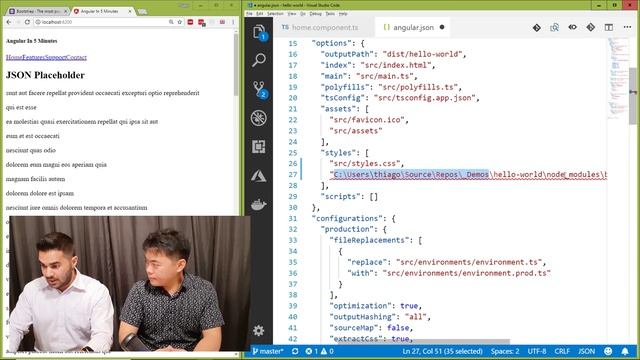Click the first git diamond icon in editor toolbar

537,27
